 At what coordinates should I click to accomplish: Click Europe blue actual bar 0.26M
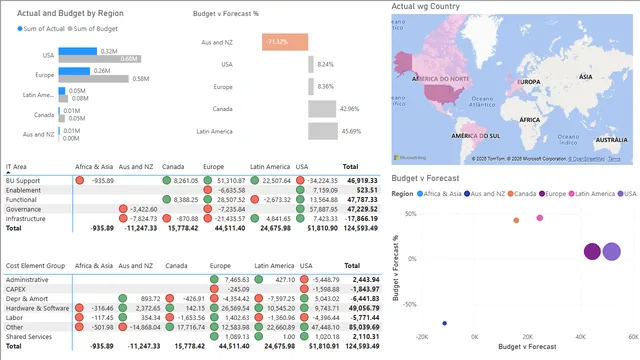(74, 71)
